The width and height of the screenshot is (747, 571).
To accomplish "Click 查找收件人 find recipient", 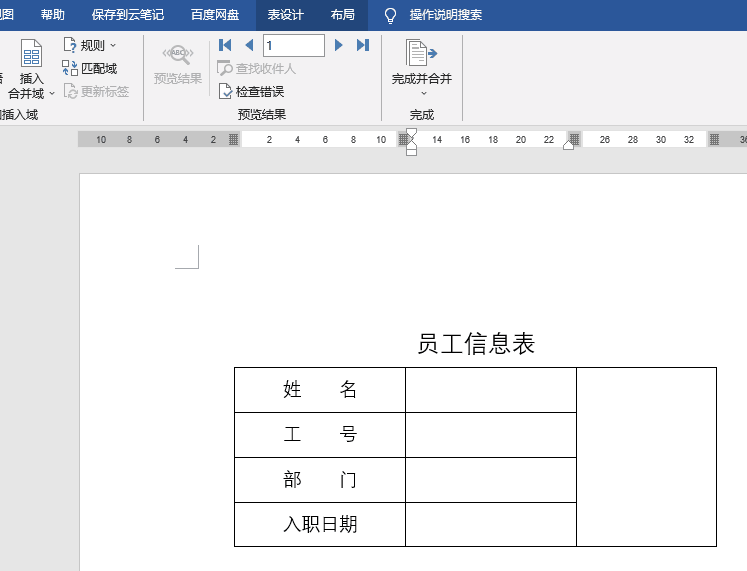I will 256,68.
